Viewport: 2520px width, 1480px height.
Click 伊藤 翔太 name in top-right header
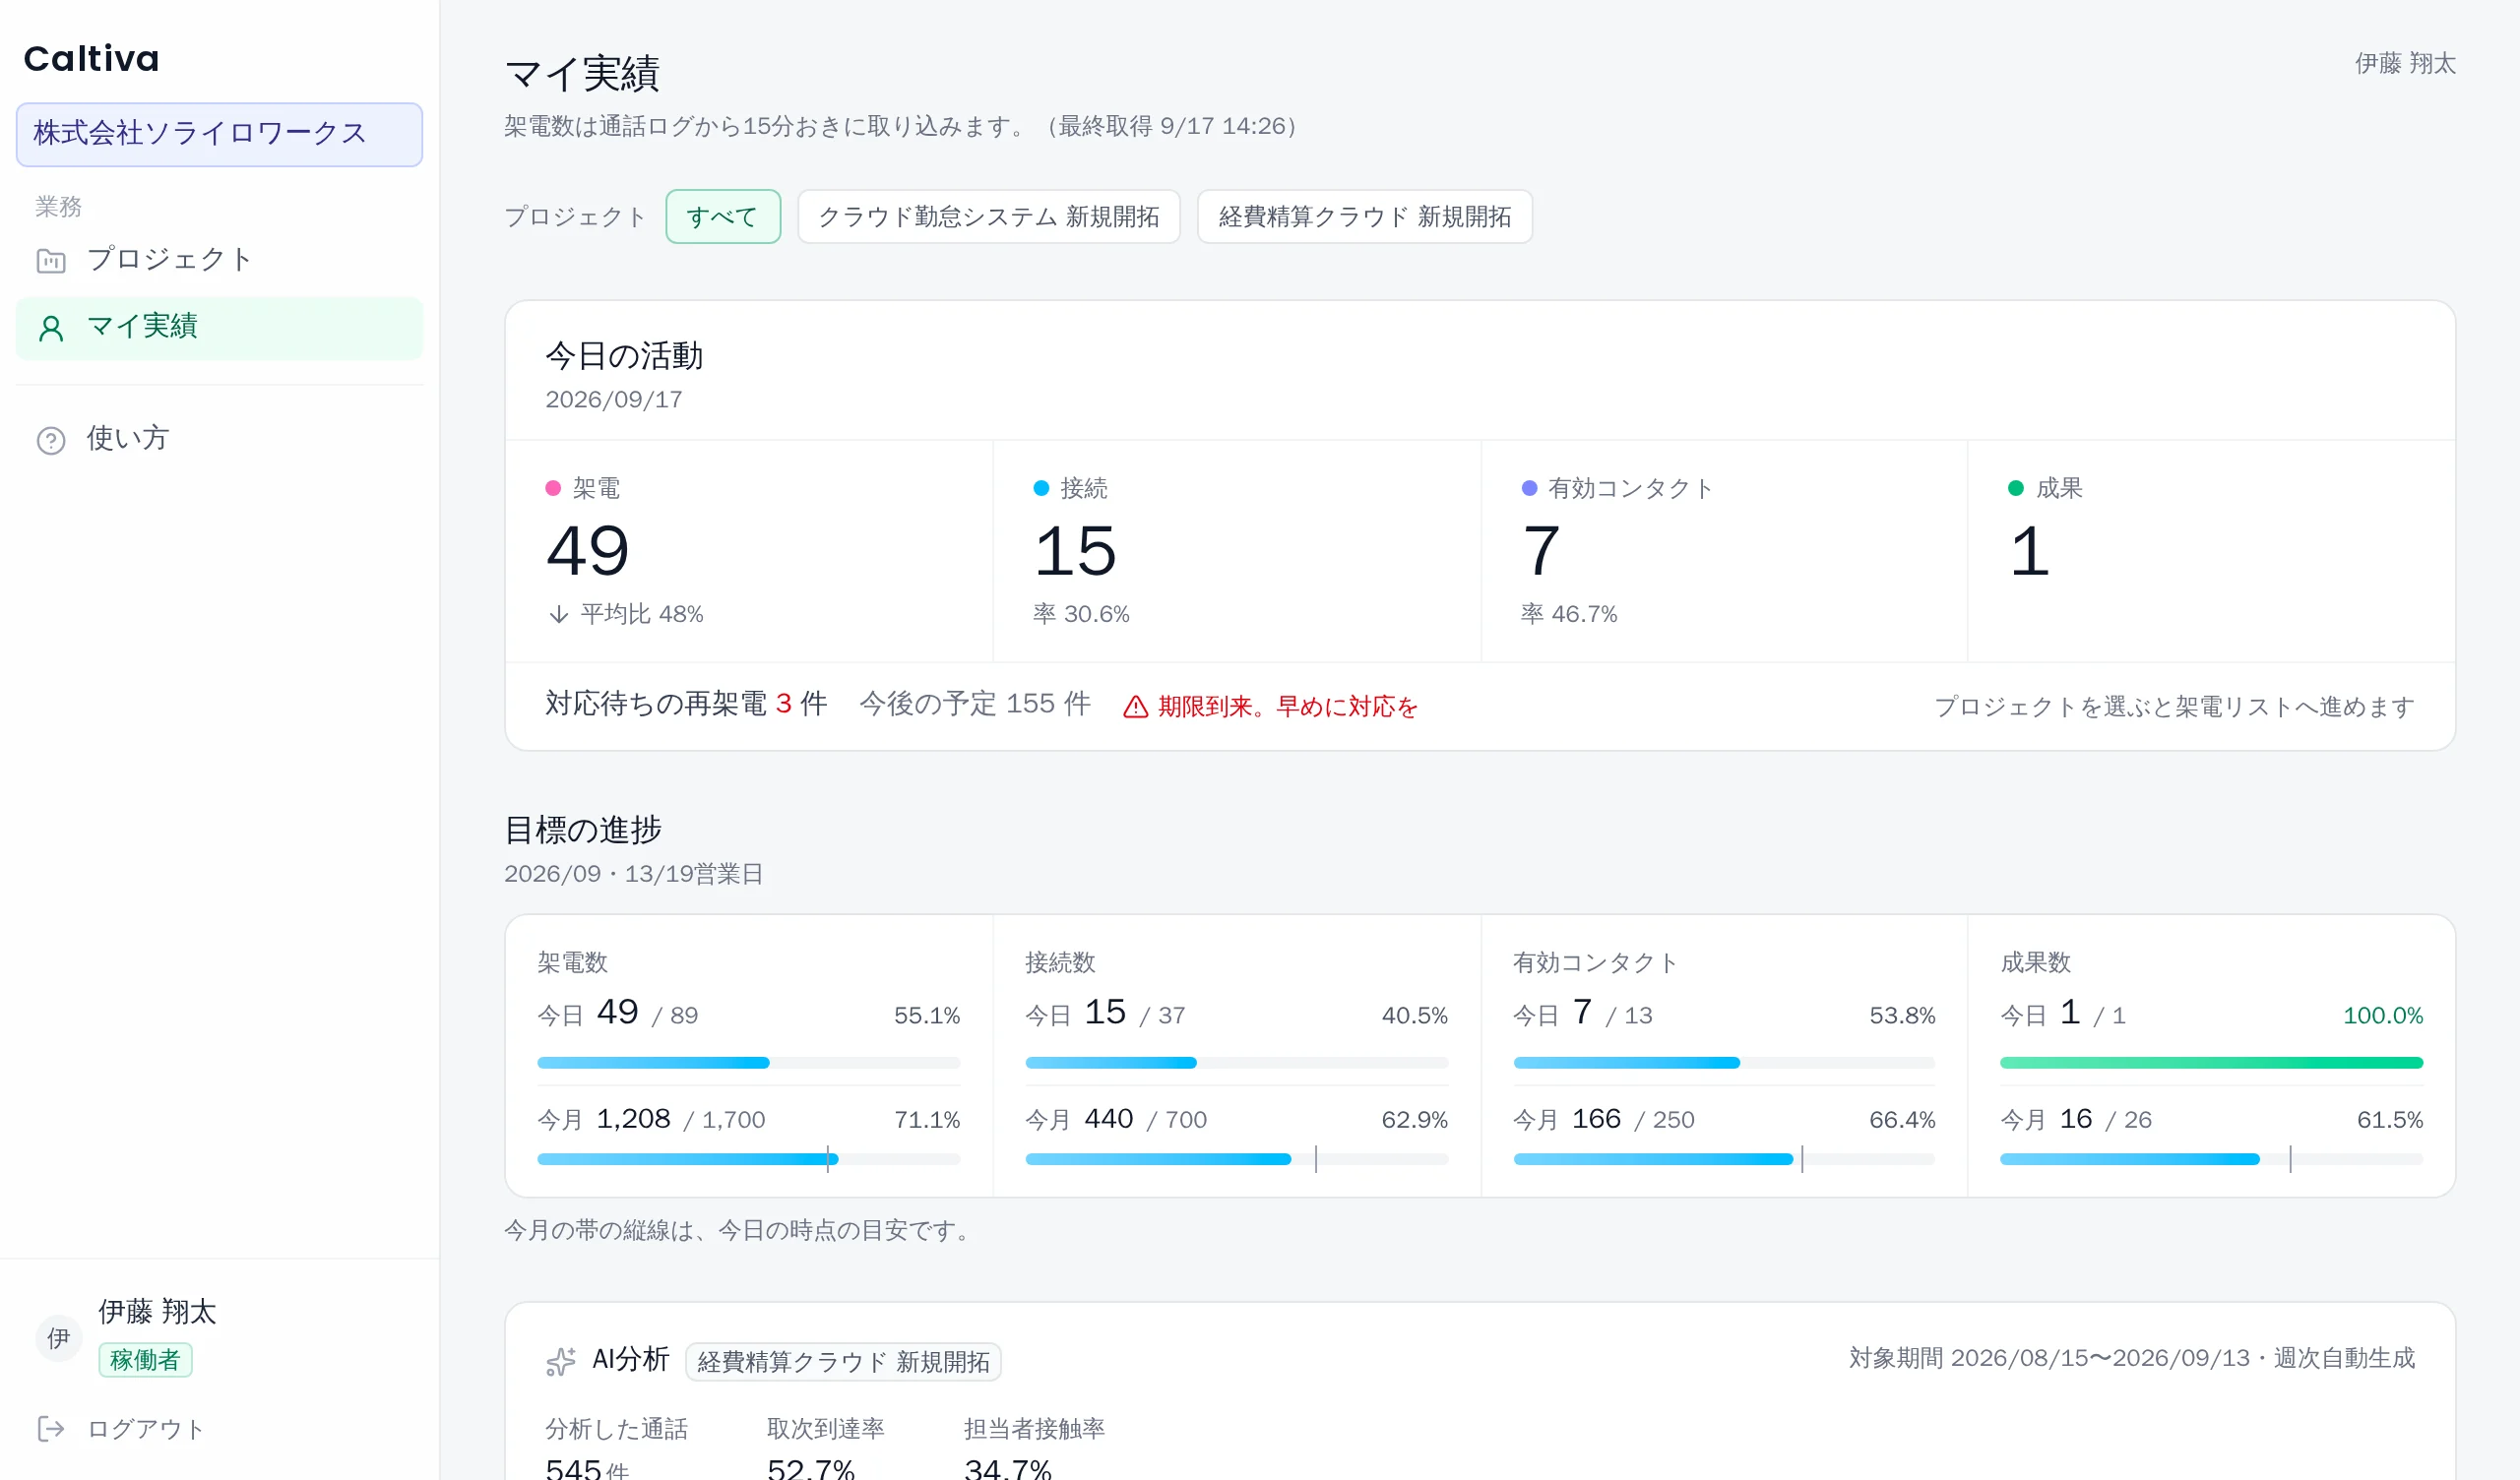(x=2405, y=64)
